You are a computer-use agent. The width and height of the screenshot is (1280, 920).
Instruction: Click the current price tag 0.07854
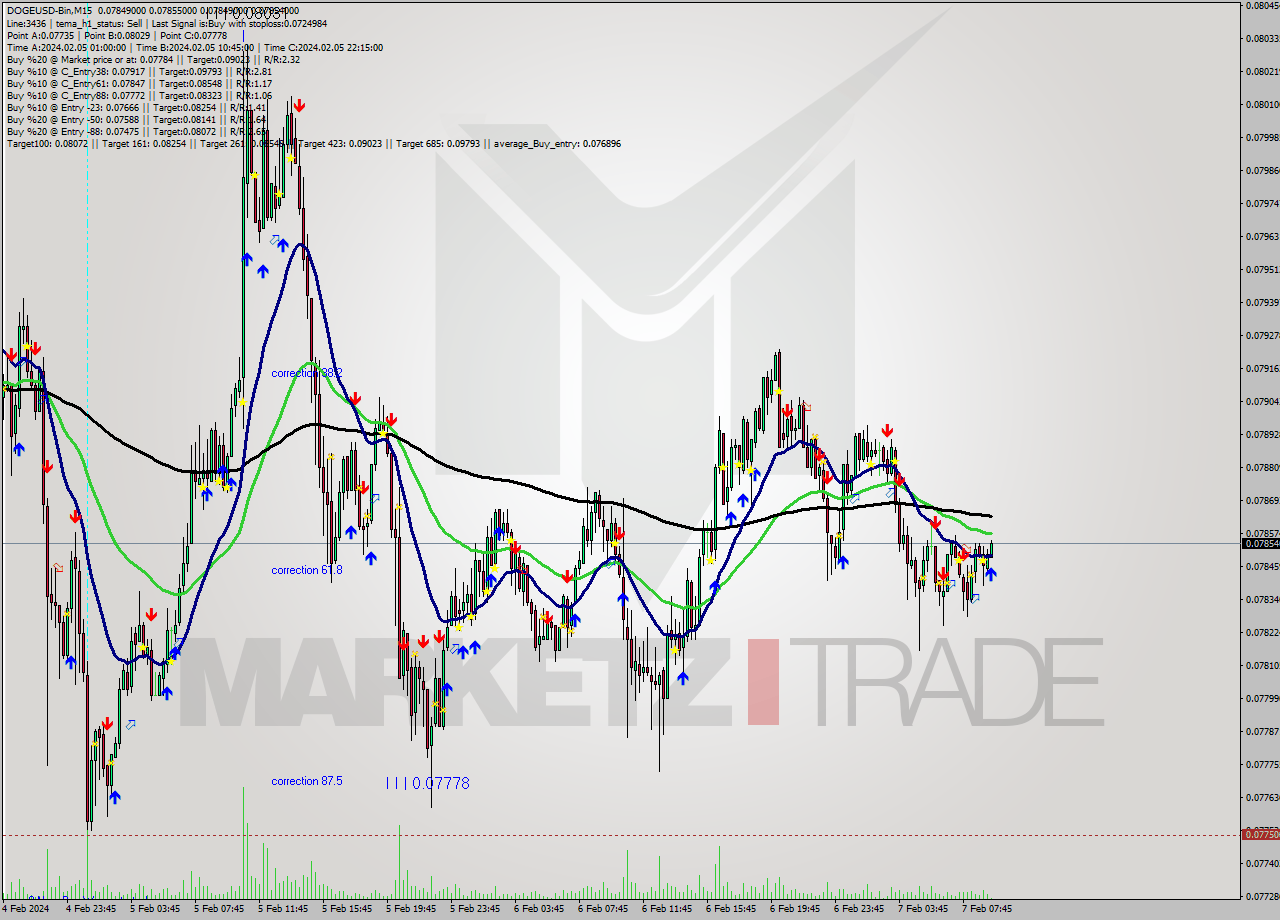point(1260,543)
